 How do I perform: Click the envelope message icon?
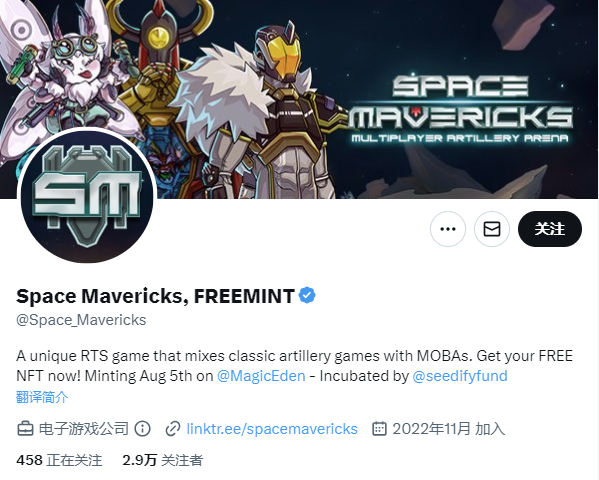coord(492,229)
